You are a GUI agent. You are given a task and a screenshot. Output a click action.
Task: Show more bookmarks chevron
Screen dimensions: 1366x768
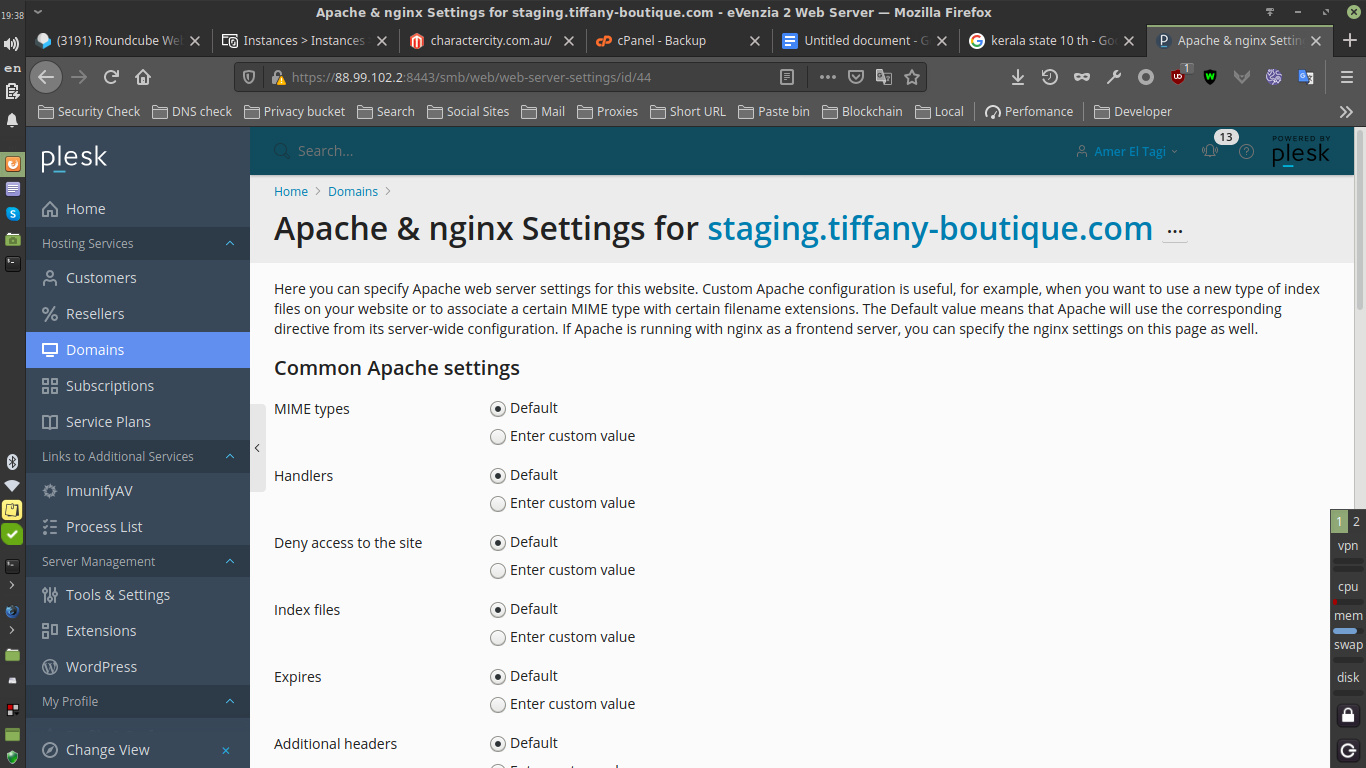(1346, 112)
